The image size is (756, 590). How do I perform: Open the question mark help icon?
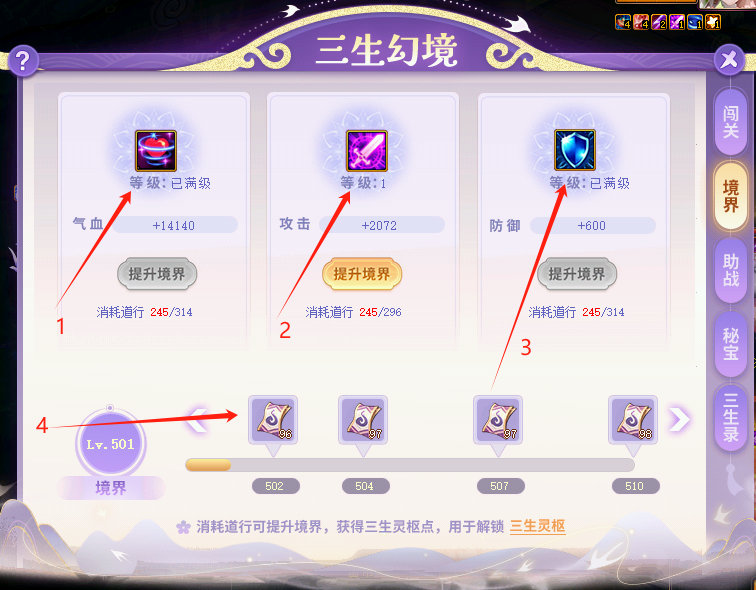(x=23, y=61)
